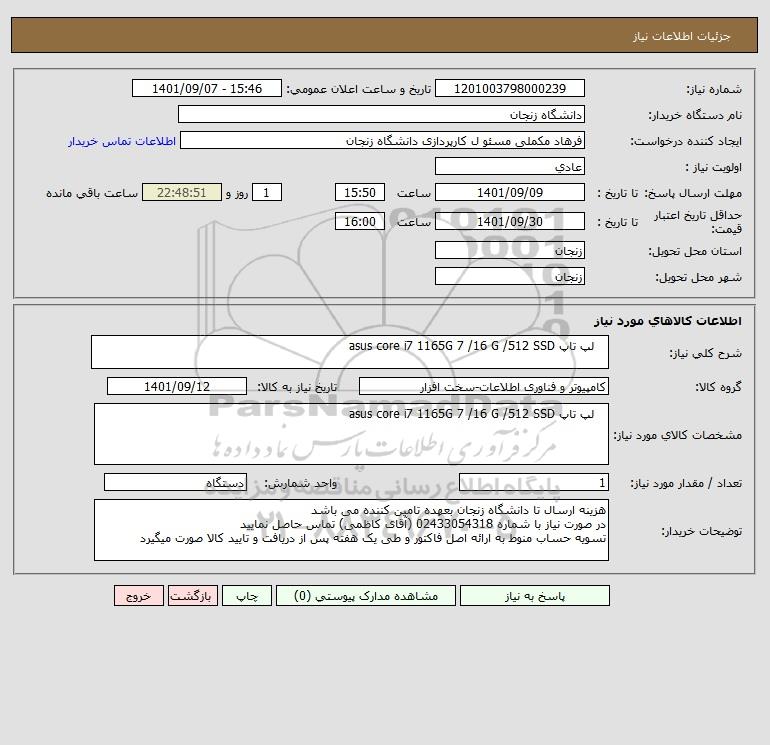Screen dimensions: 770x745
Task: Click the general description box 'شرح کلی نیاز'
Action: (x=350, y=352)
